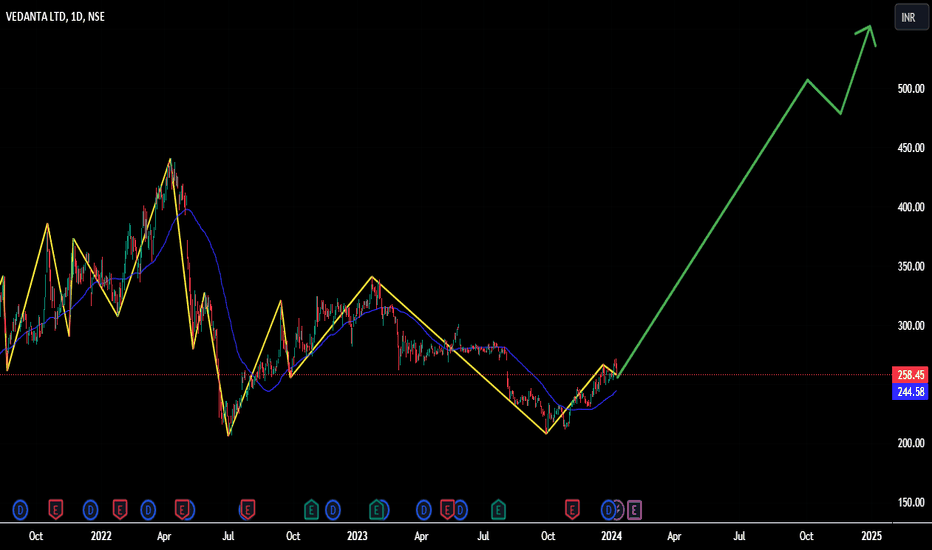932x550 pixels.
Task: Click the 2022 time axis label
Action: tap(101, 536)
